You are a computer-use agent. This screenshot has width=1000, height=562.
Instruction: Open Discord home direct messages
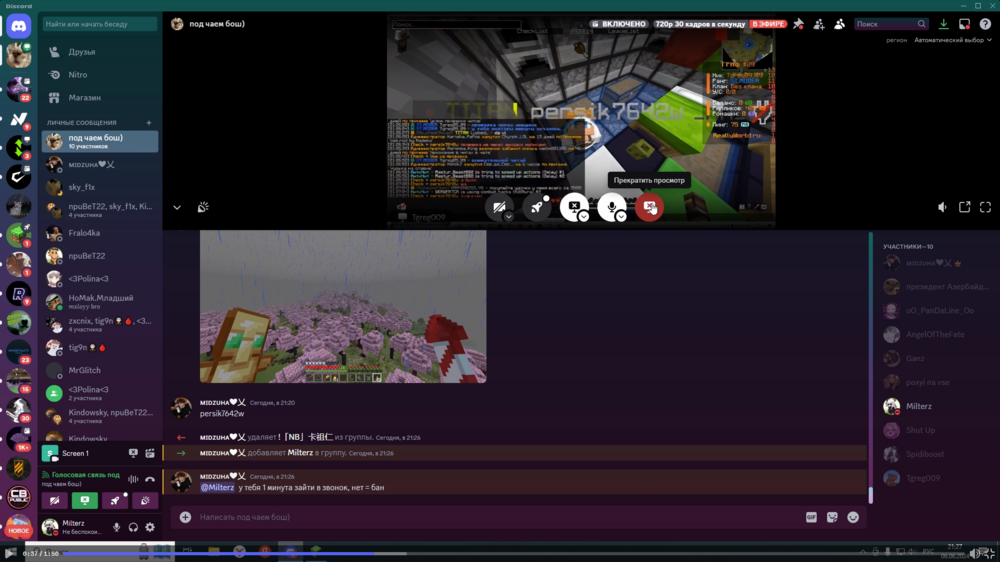click(18, 26)
